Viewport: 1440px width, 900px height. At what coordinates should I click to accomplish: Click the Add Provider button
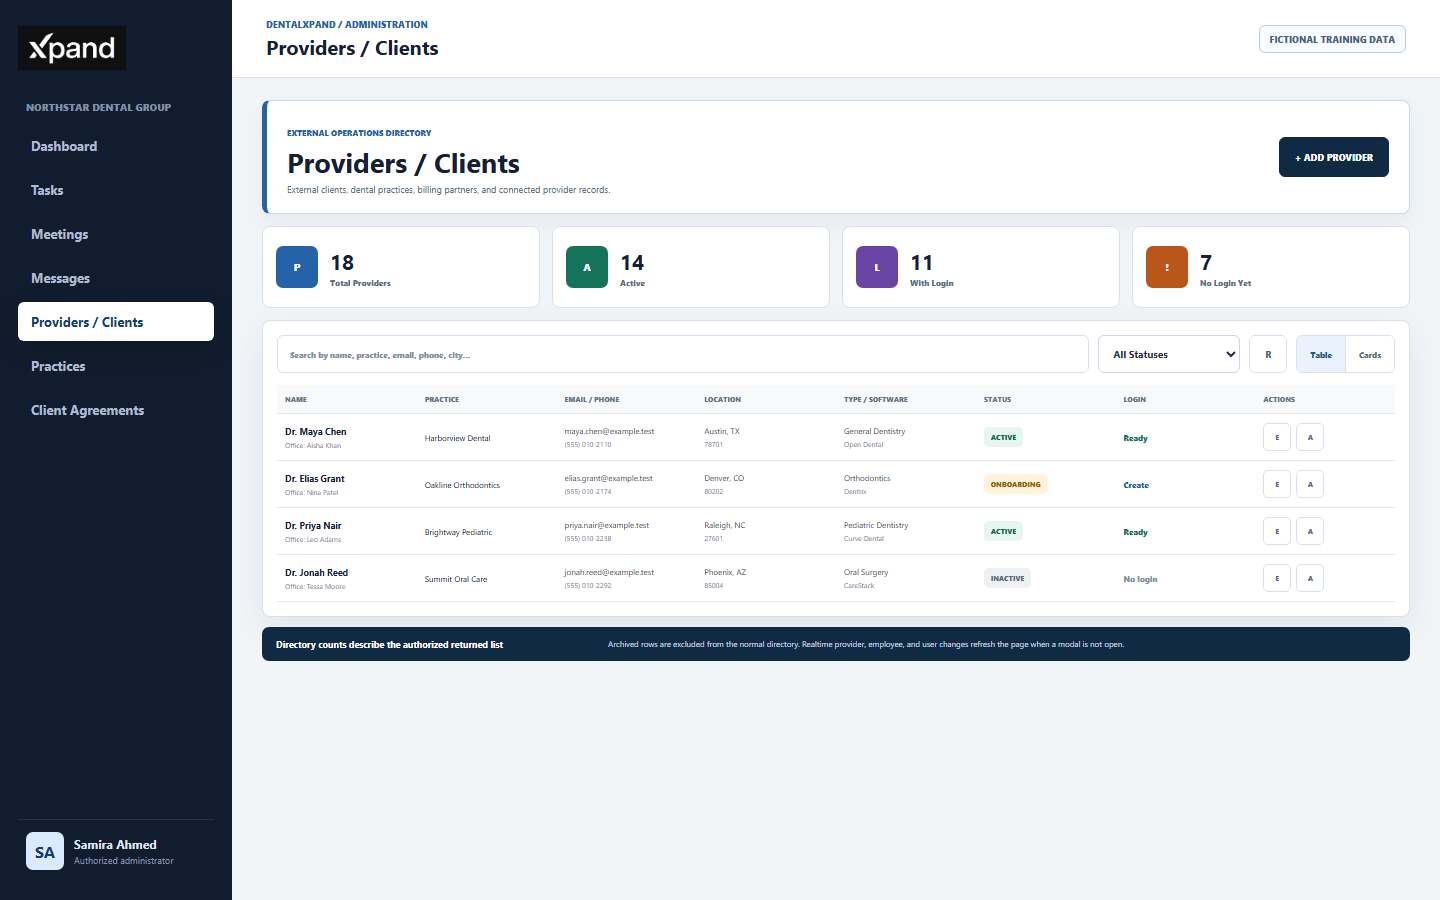1334,157
